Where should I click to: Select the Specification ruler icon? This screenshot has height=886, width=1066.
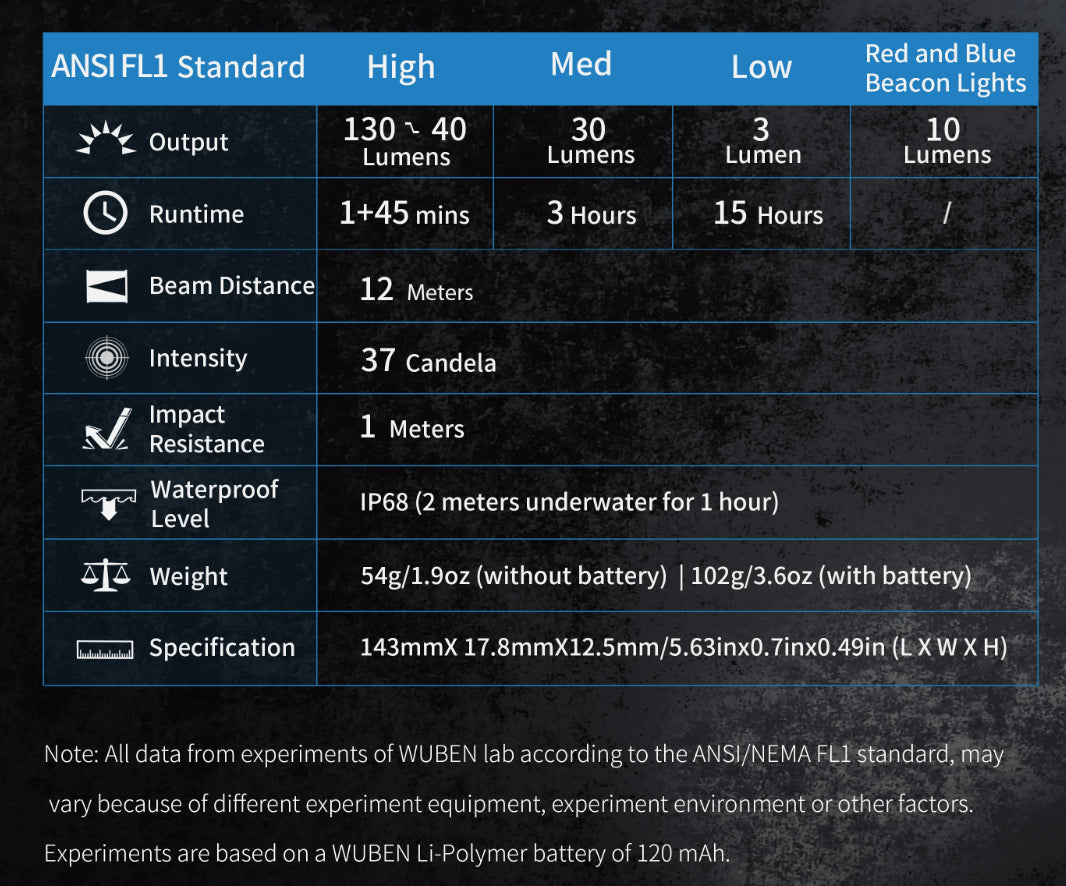(105, 650)
